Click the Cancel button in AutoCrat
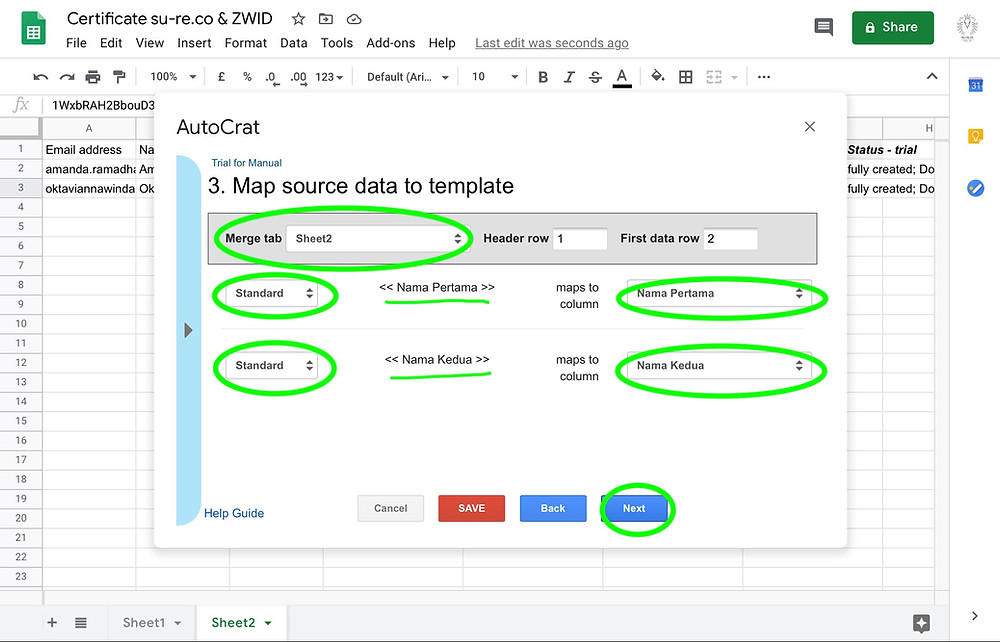 tap(390, 508)
